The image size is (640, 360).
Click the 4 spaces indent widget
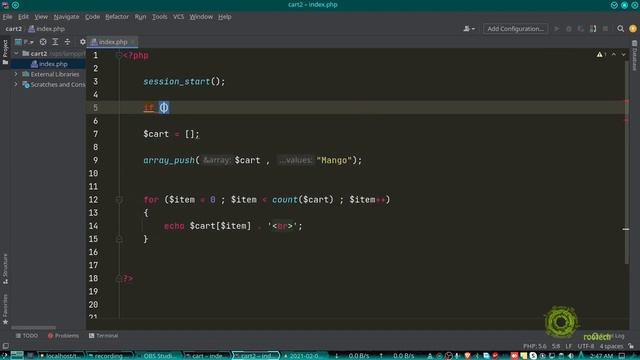pyautogui.click(x=611, y=346)
